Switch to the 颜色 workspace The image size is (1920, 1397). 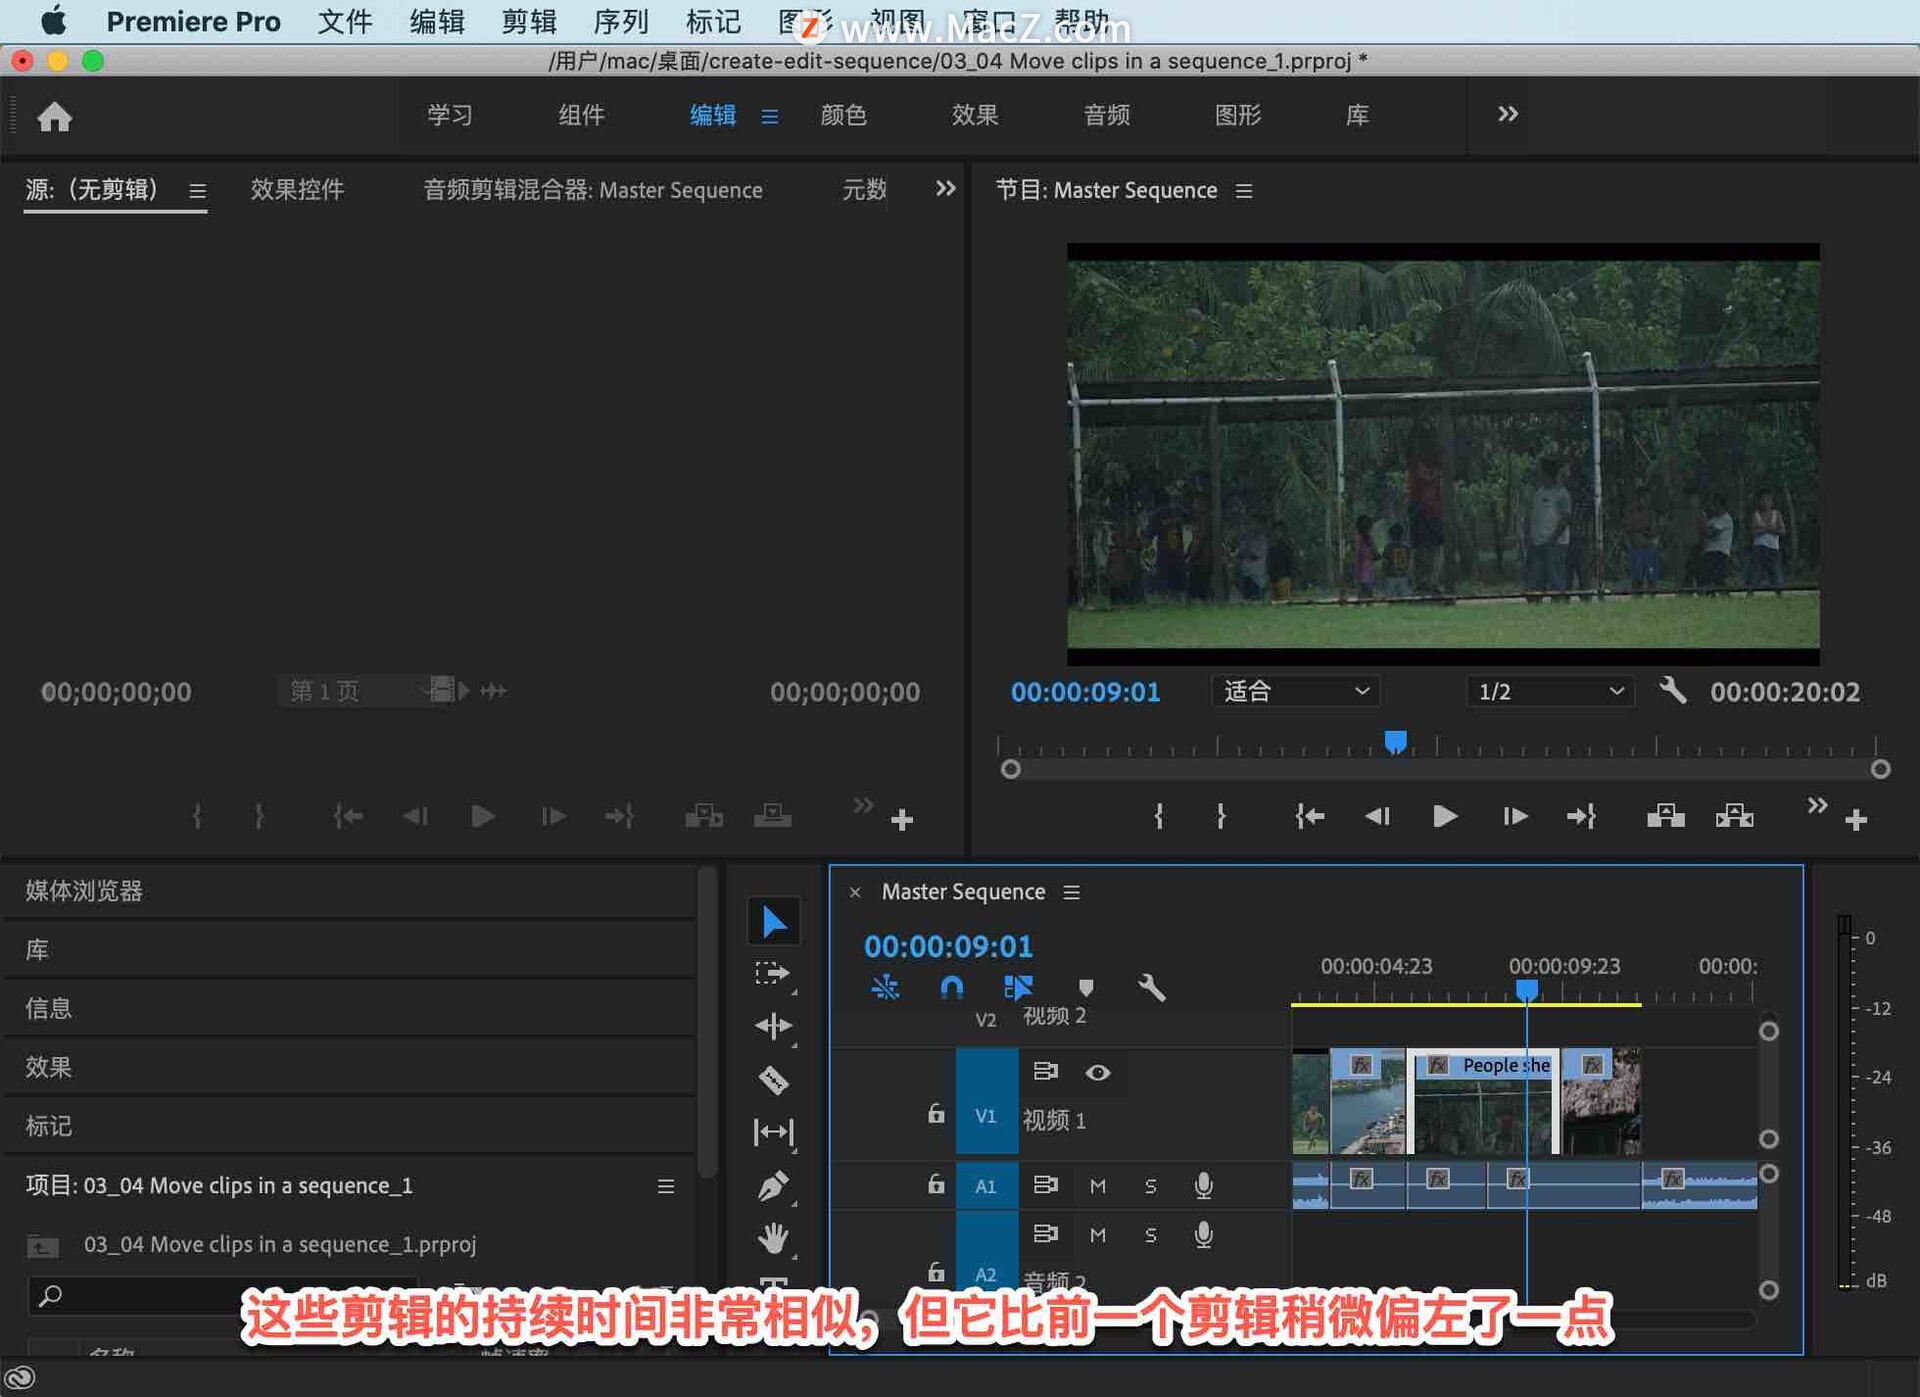(843, 115)
